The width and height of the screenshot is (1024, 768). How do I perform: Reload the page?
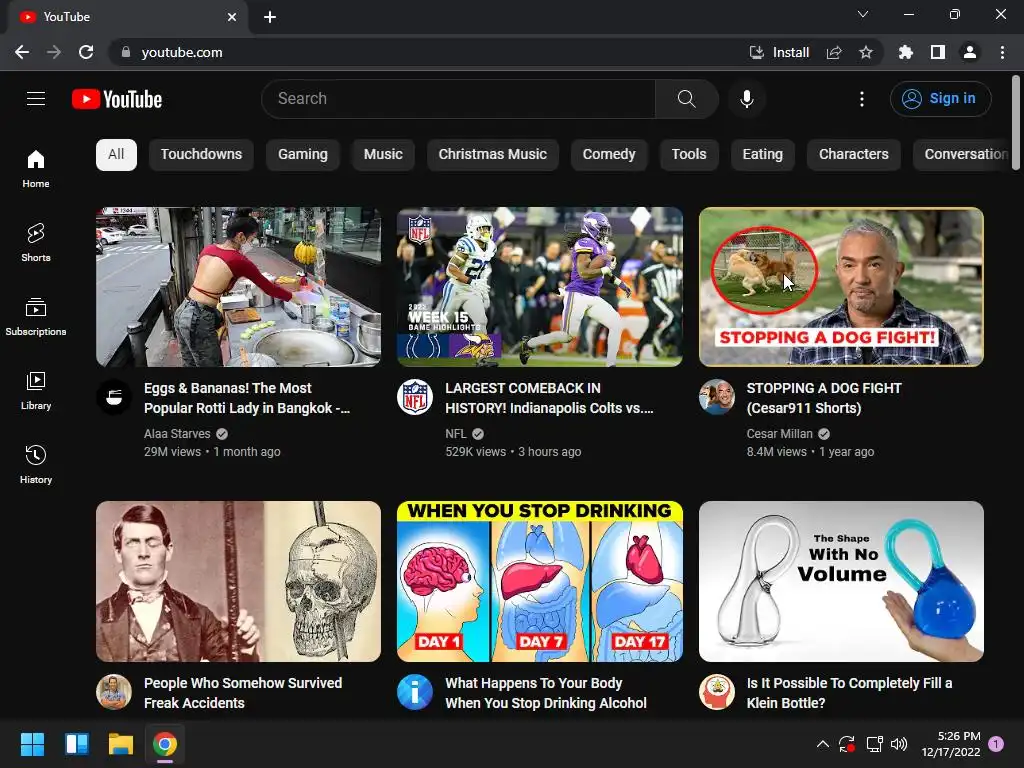86,52
